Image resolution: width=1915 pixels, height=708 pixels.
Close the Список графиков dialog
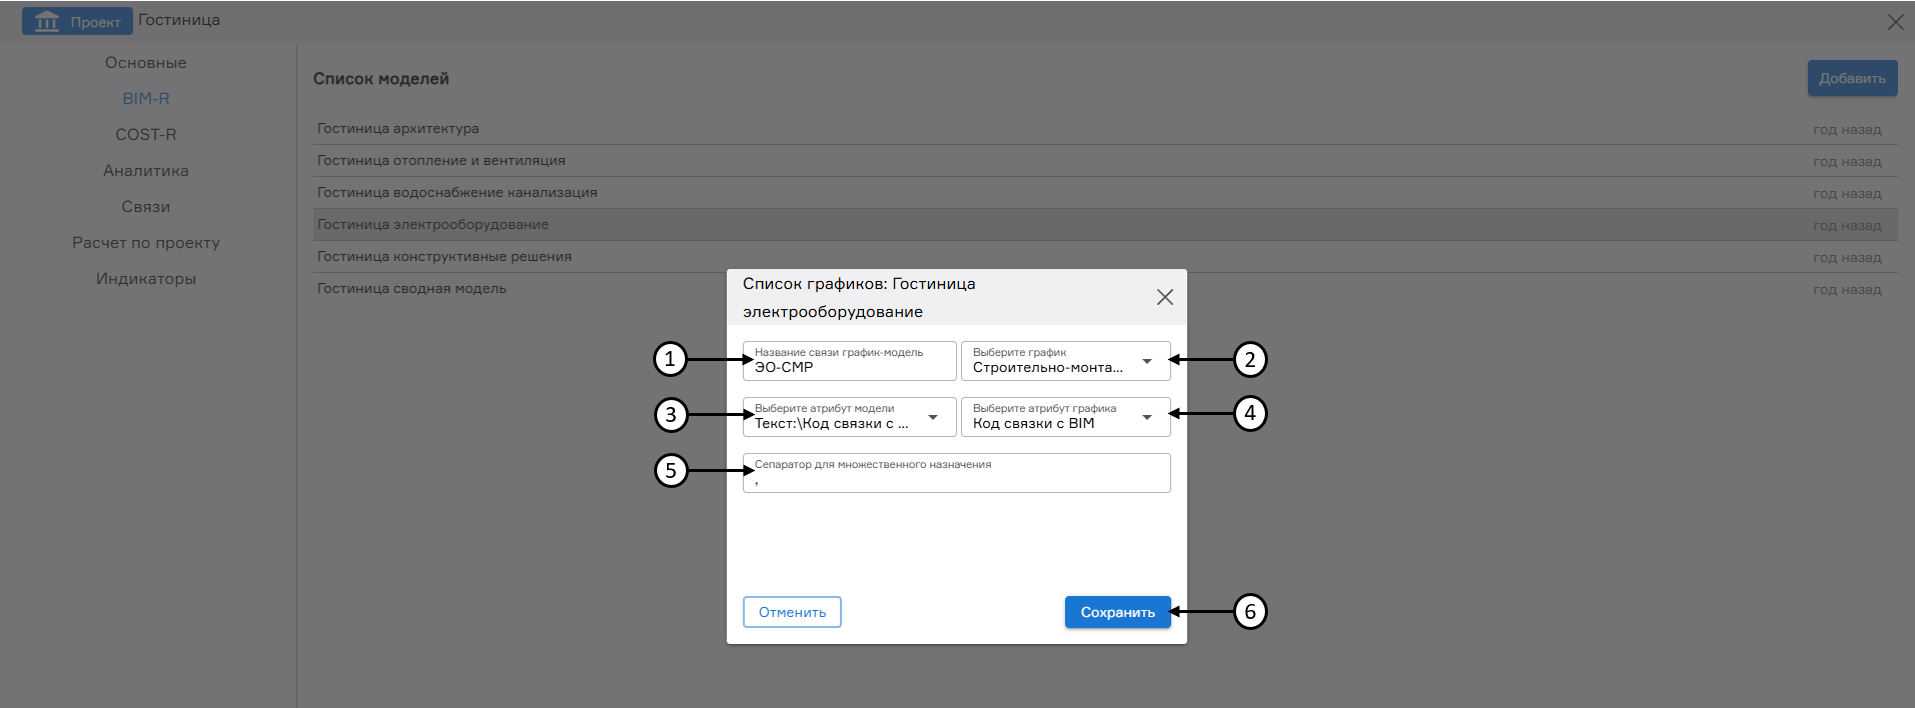click(1164, 297)
